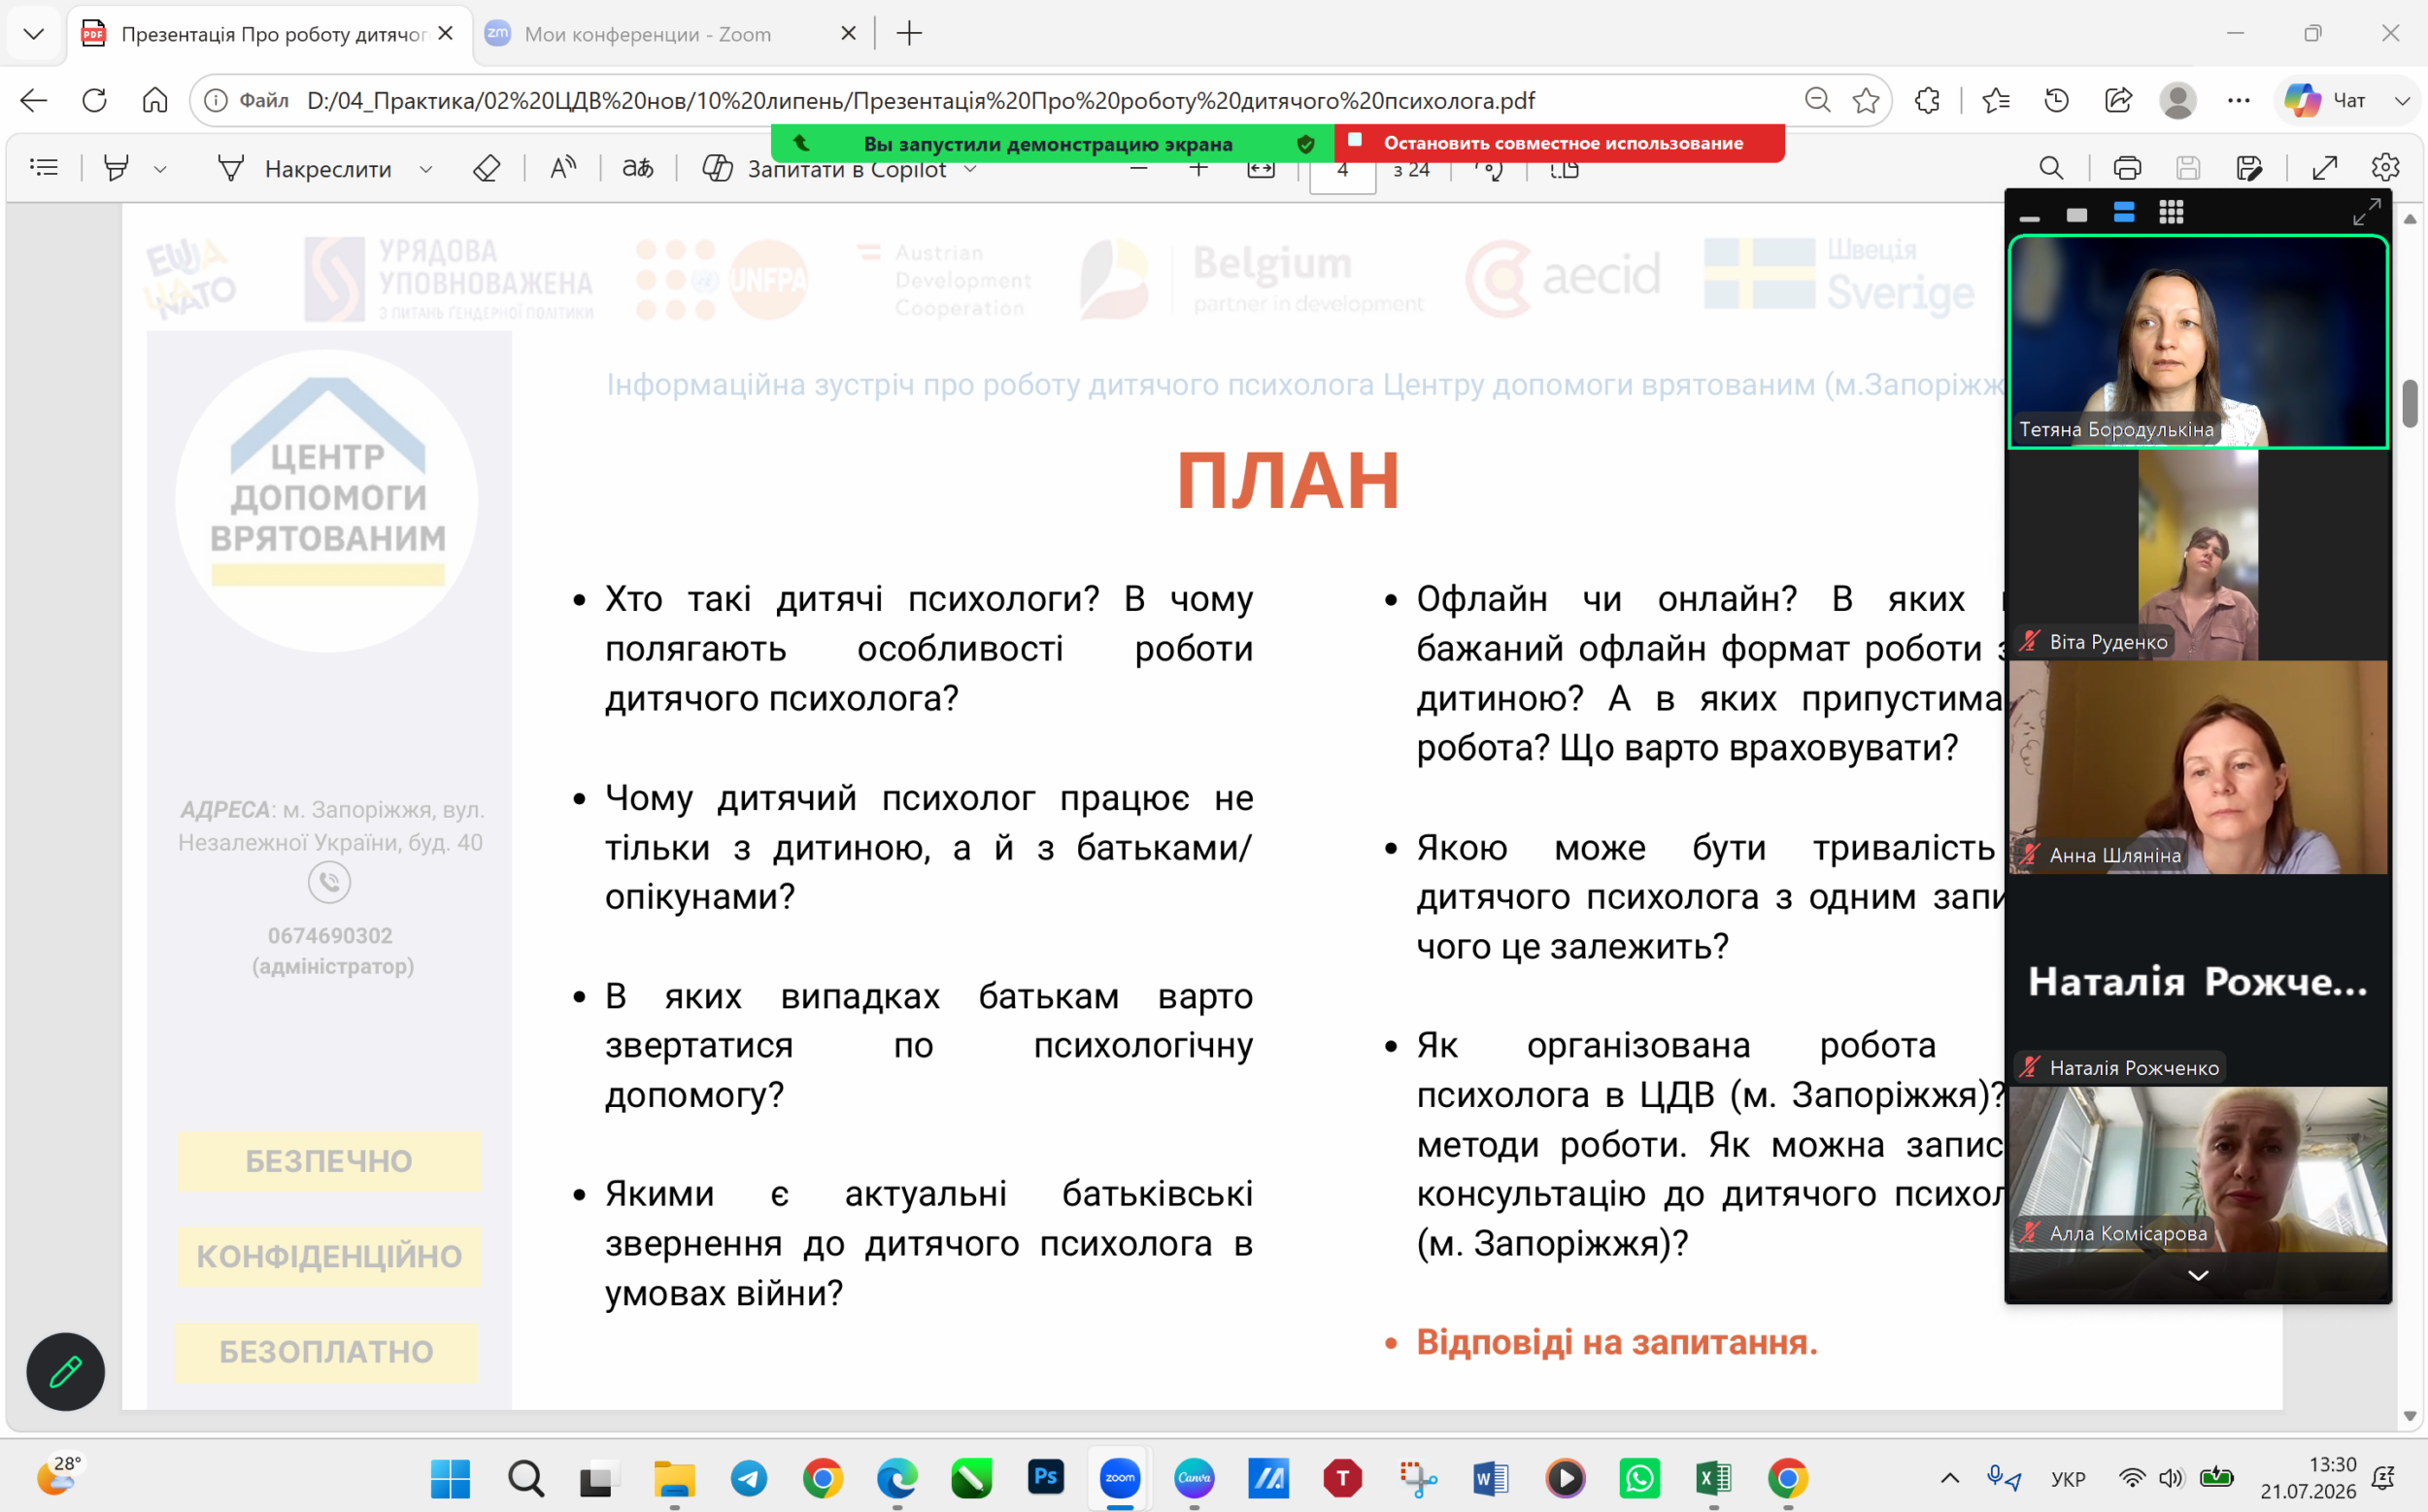The width and height of the screenshot is (2428, 1512).
Task: Expand Zoom video panel to full size
Action: (x=2366, y=212)
